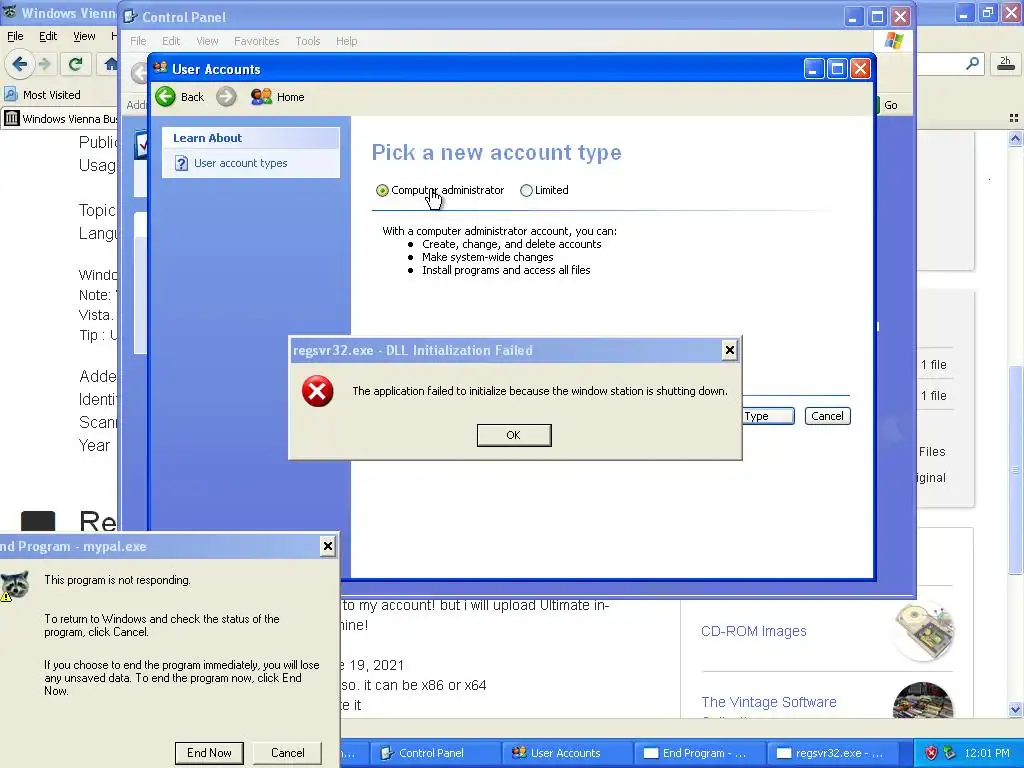Click the green Back arrow in User Accounts
Viewport: 1024px width, 768px height.
coord(165,97)
